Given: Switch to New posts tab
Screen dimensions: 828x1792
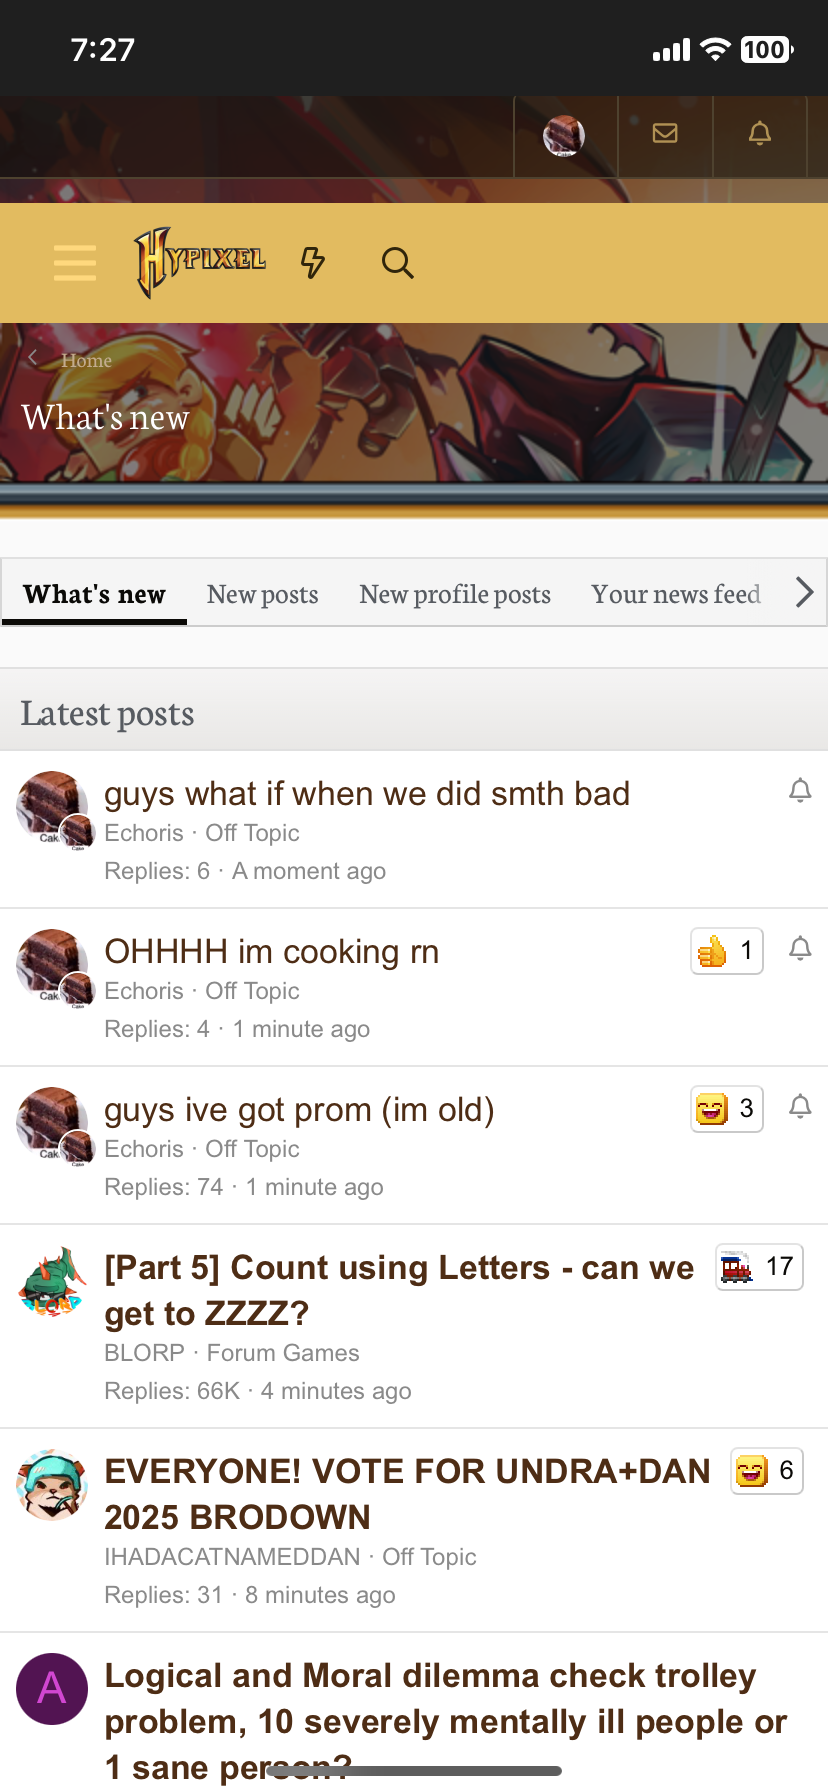Looking at the screenshot, I should tap(262, 594).
